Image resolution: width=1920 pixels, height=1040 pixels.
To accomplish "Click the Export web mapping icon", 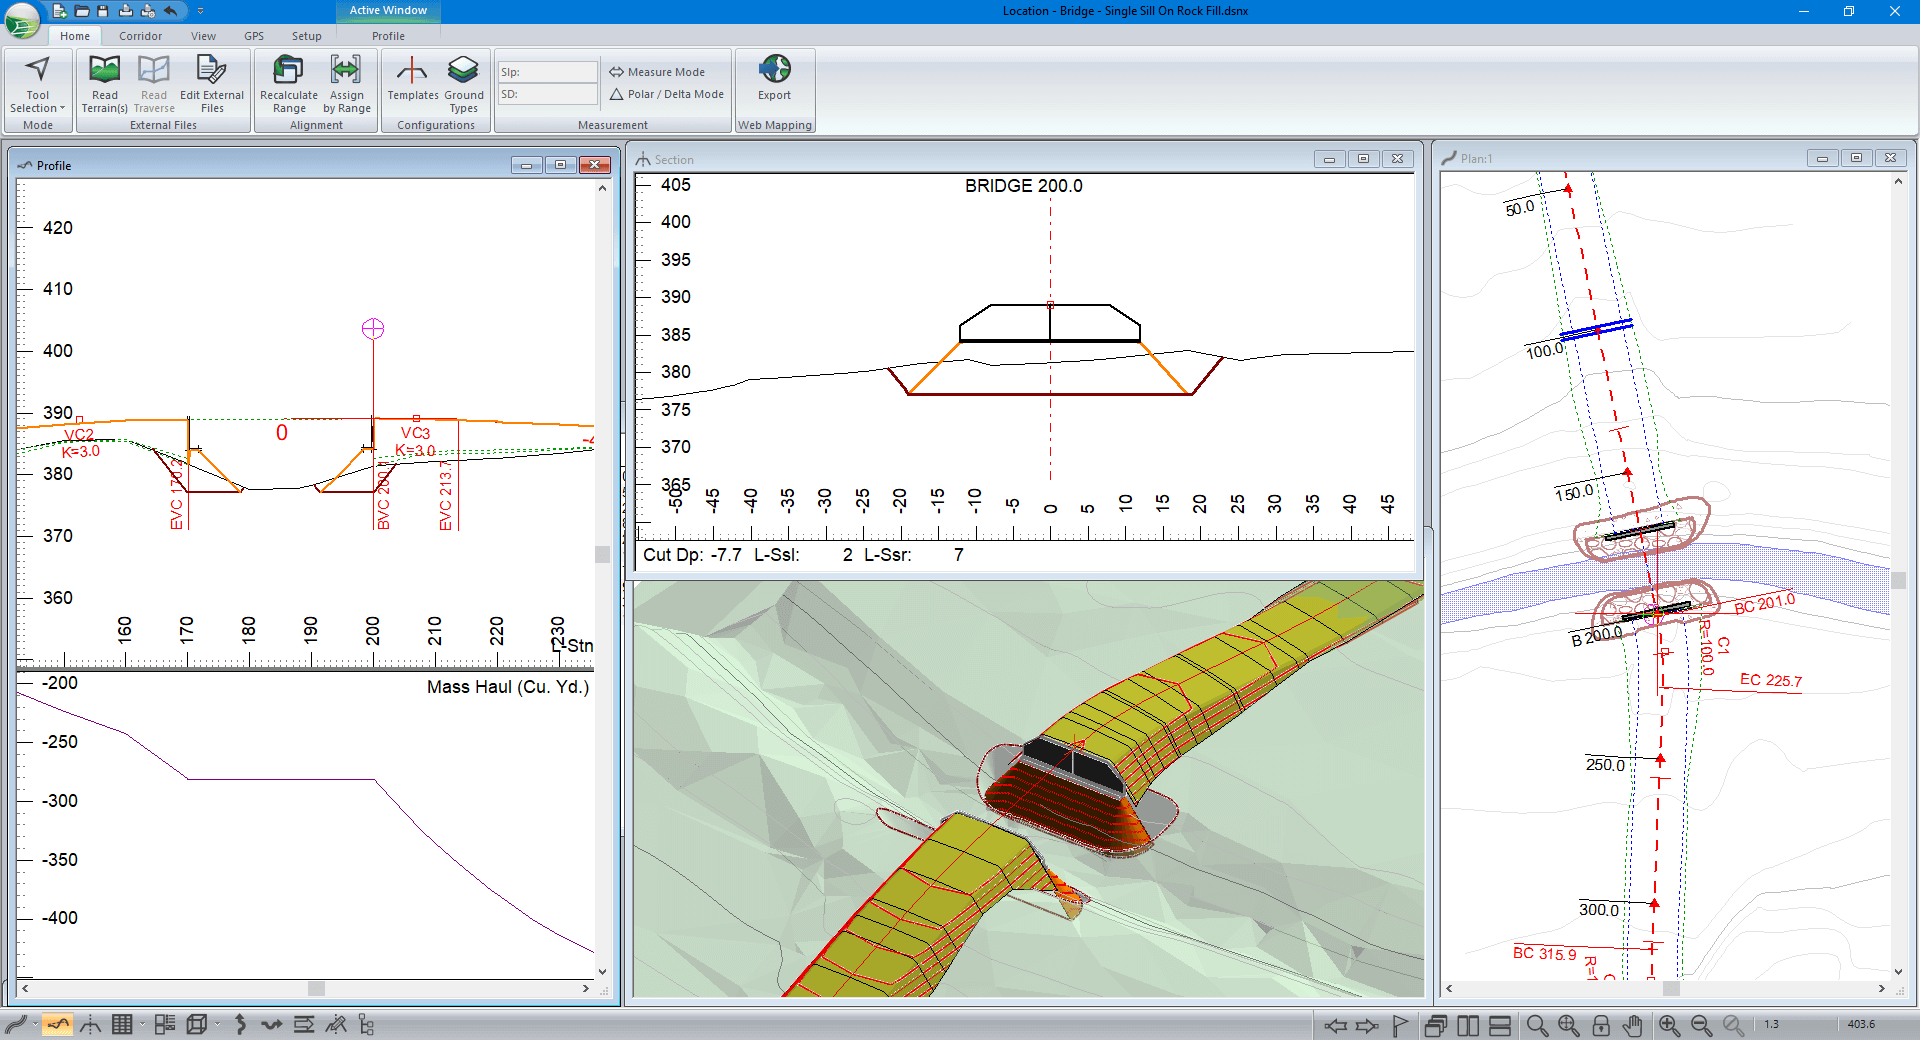I will coord(774,79).
